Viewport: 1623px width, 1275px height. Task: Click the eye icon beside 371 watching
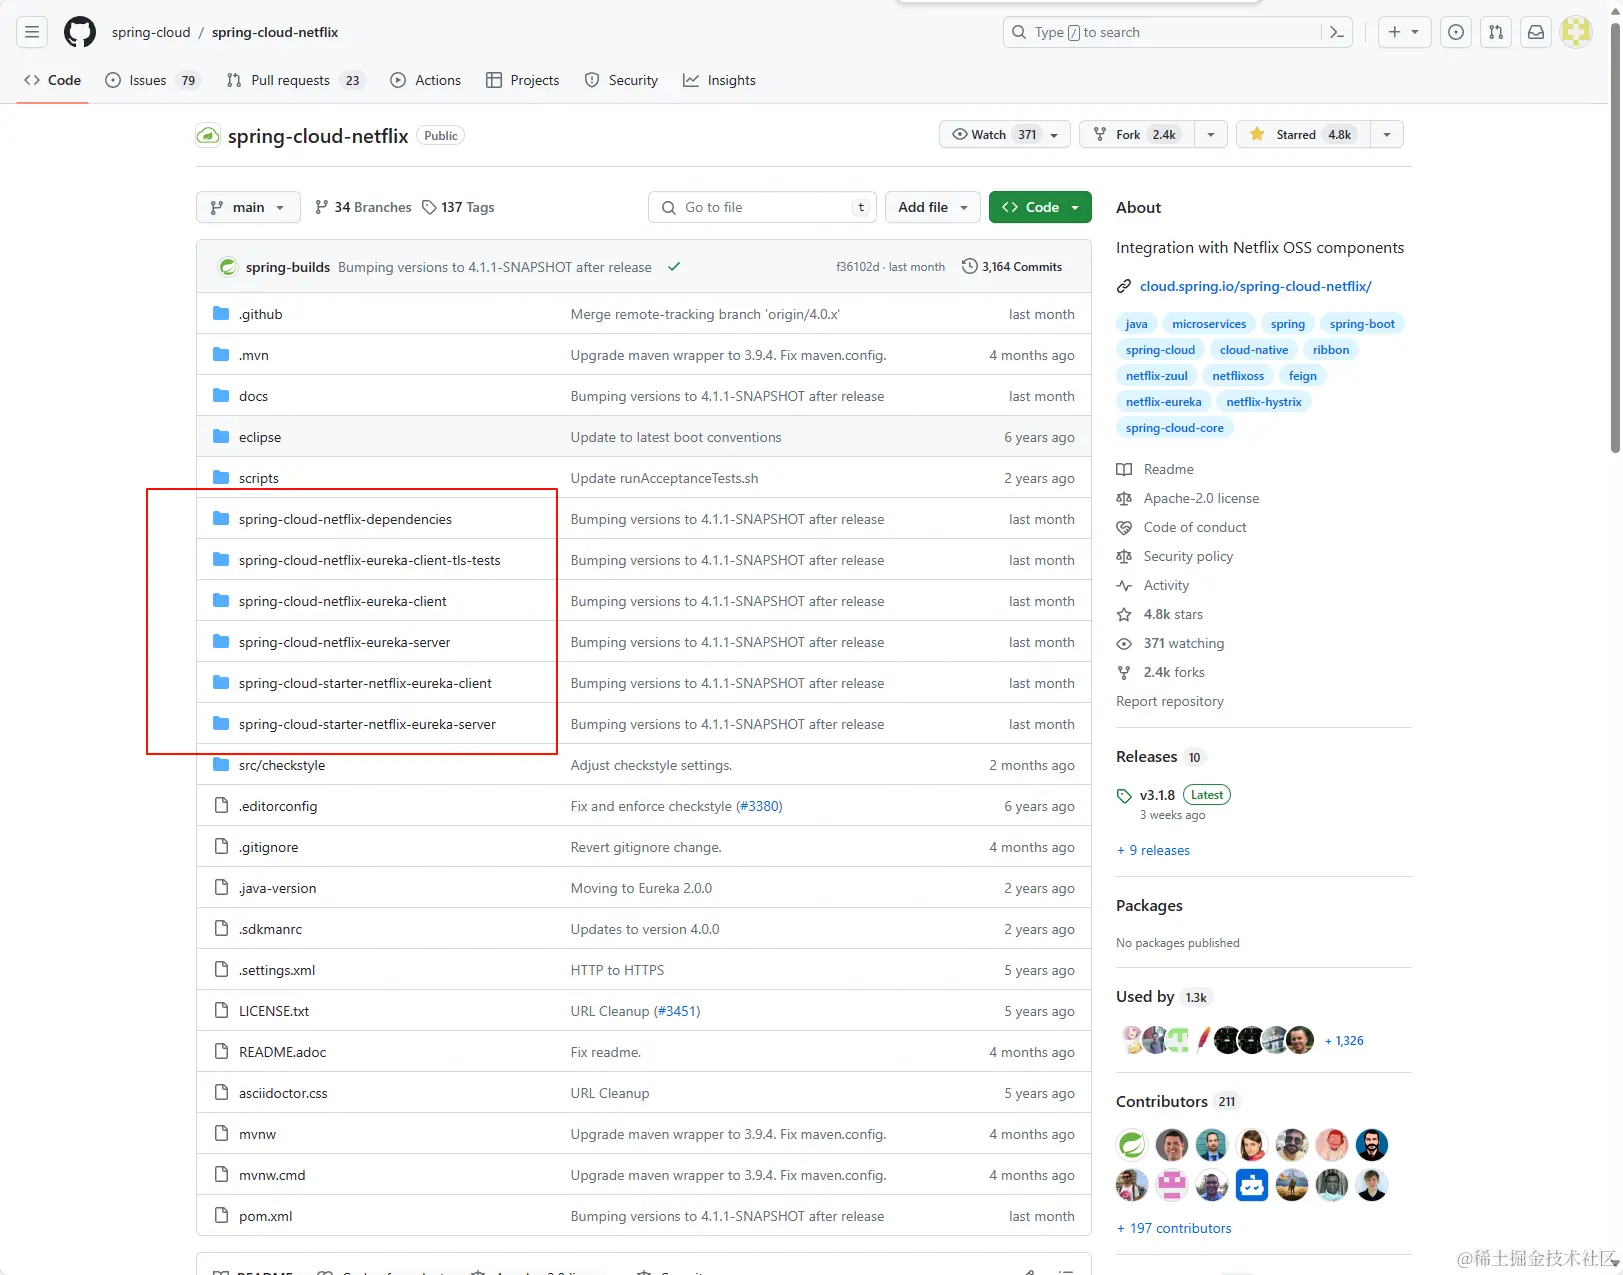pos(1124,643)
